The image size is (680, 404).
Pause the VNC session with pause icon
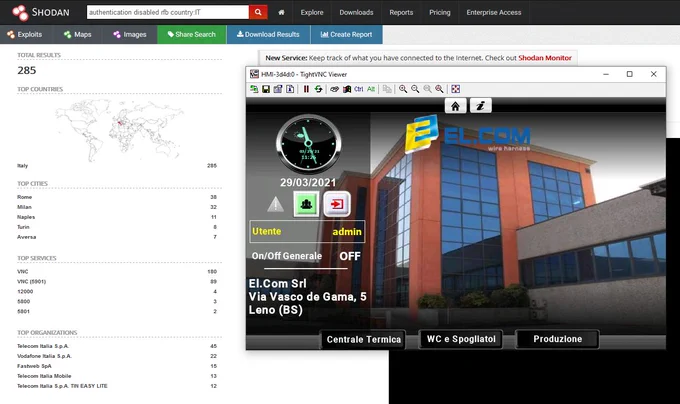pyautogui.click(x=306, y=89)
